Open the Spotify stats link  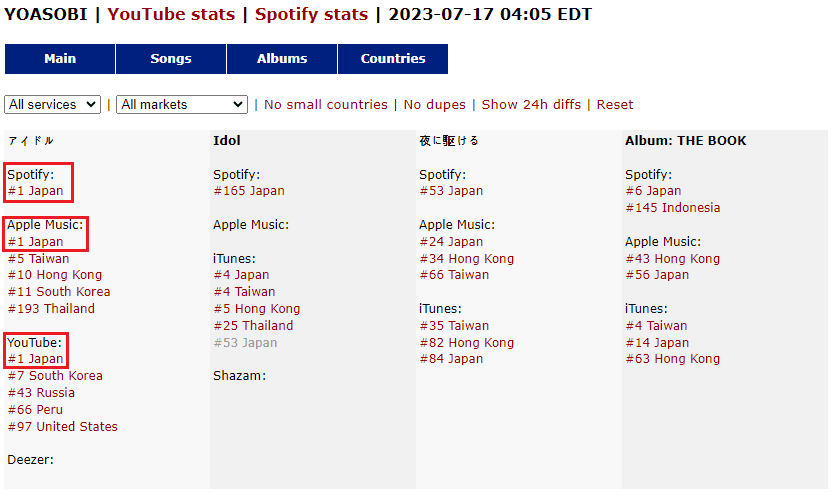coord(311,15)
